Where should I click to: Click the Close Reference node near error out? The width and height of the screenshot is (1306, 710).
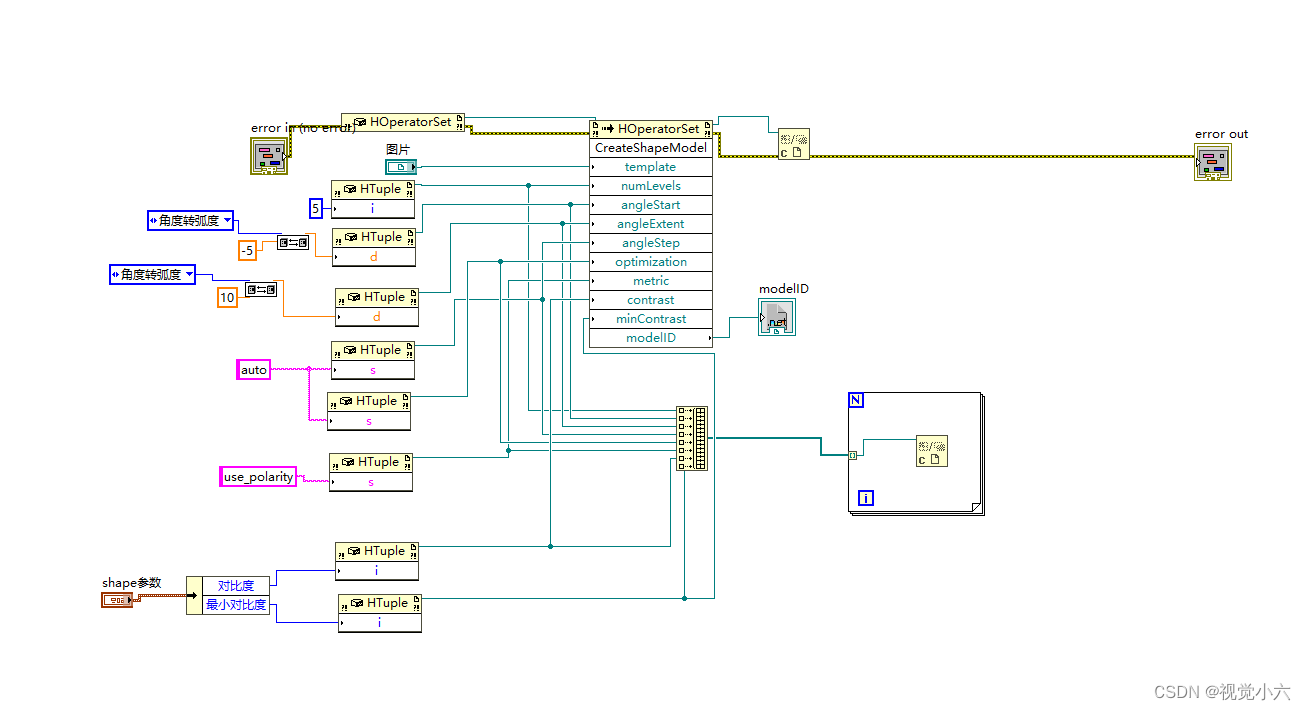click(793, 143)
